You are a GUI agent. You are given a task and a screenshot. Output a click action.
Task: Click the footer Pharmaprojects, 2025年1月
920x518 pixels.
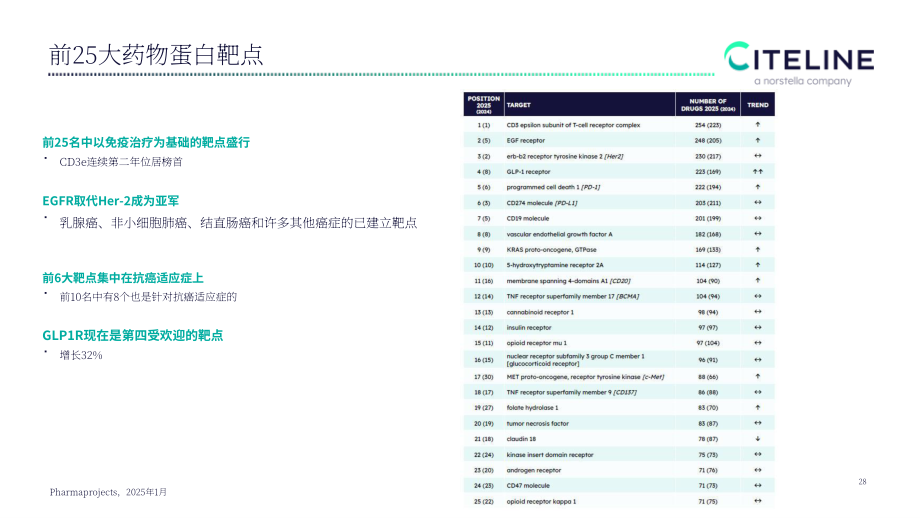pyautogui.click(x=108, y=492)
